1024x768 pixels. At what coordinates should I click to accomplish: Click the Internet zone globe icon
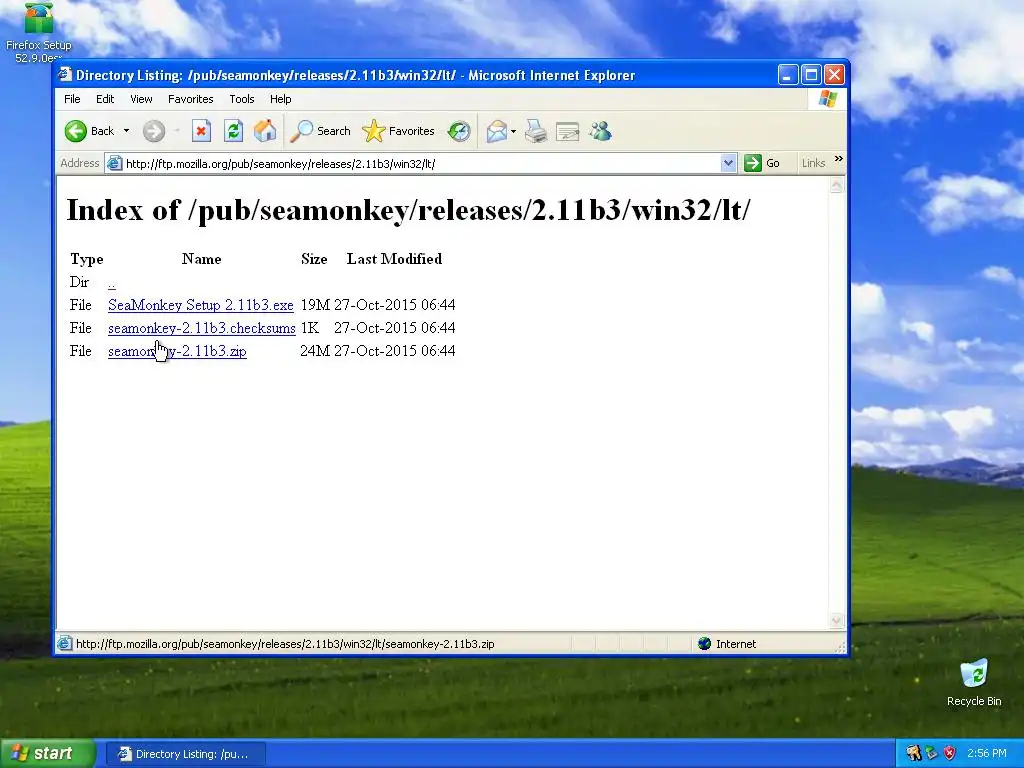click(704, 644)
